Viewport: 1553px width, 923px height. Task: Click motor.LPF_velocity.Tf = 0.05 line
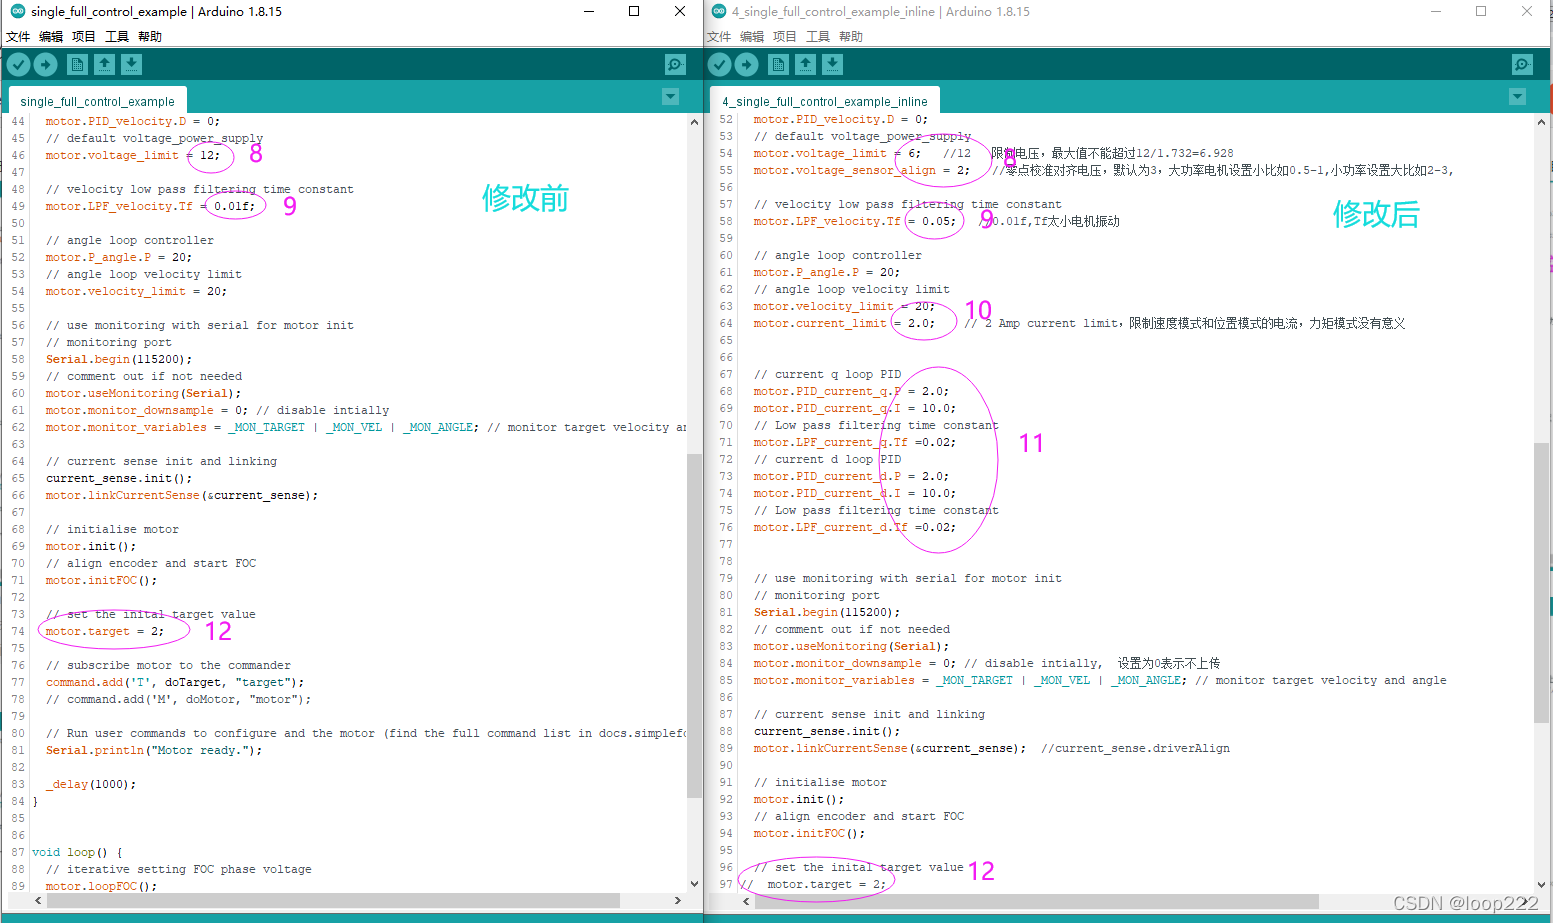coord(855,221)
